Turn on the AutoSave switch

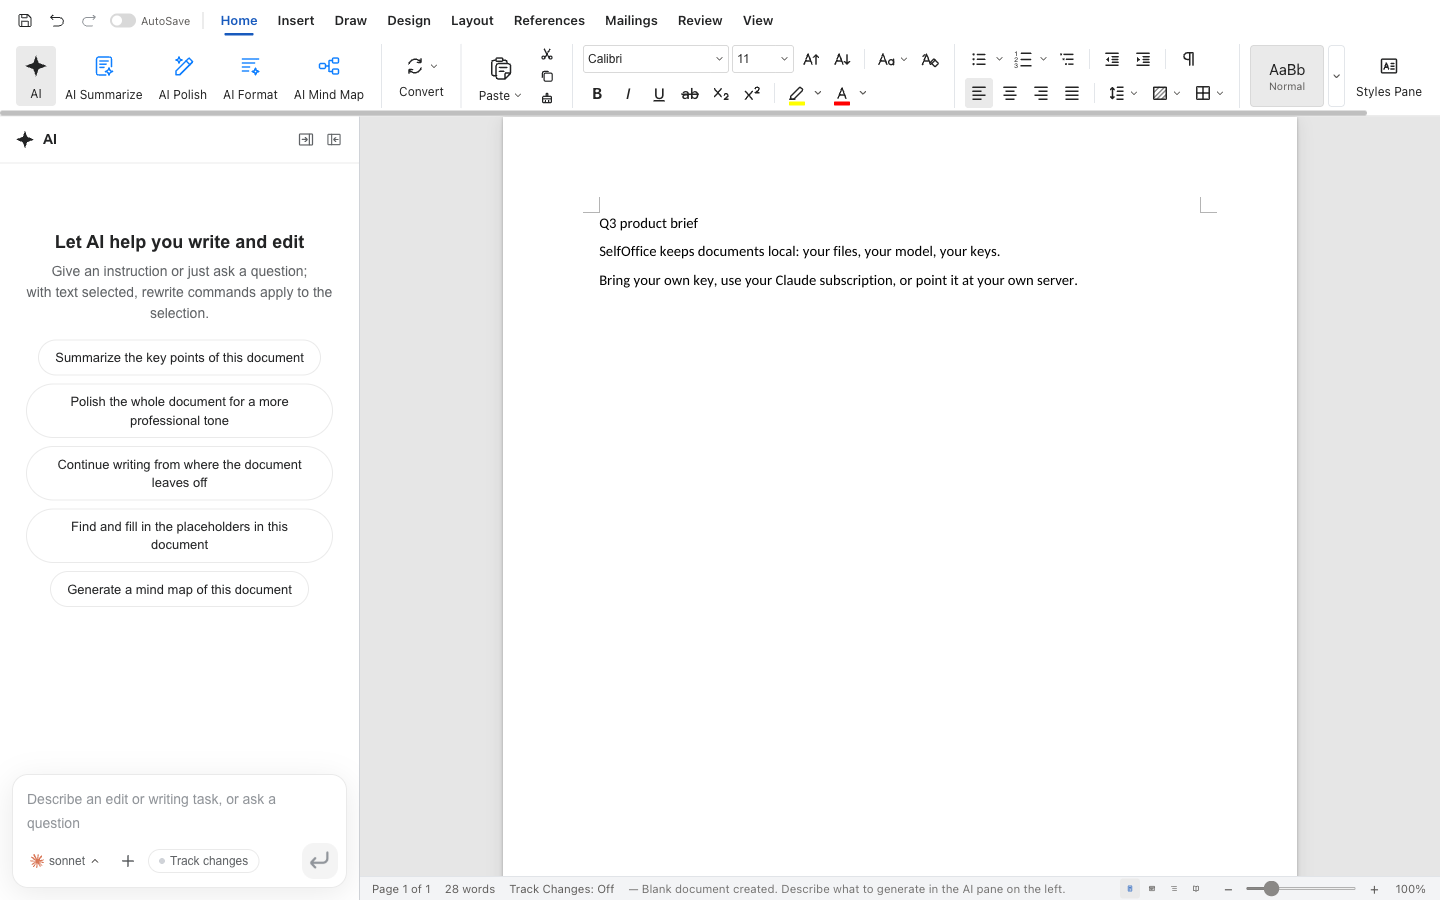pyautogui.click(x=122, y=21)
